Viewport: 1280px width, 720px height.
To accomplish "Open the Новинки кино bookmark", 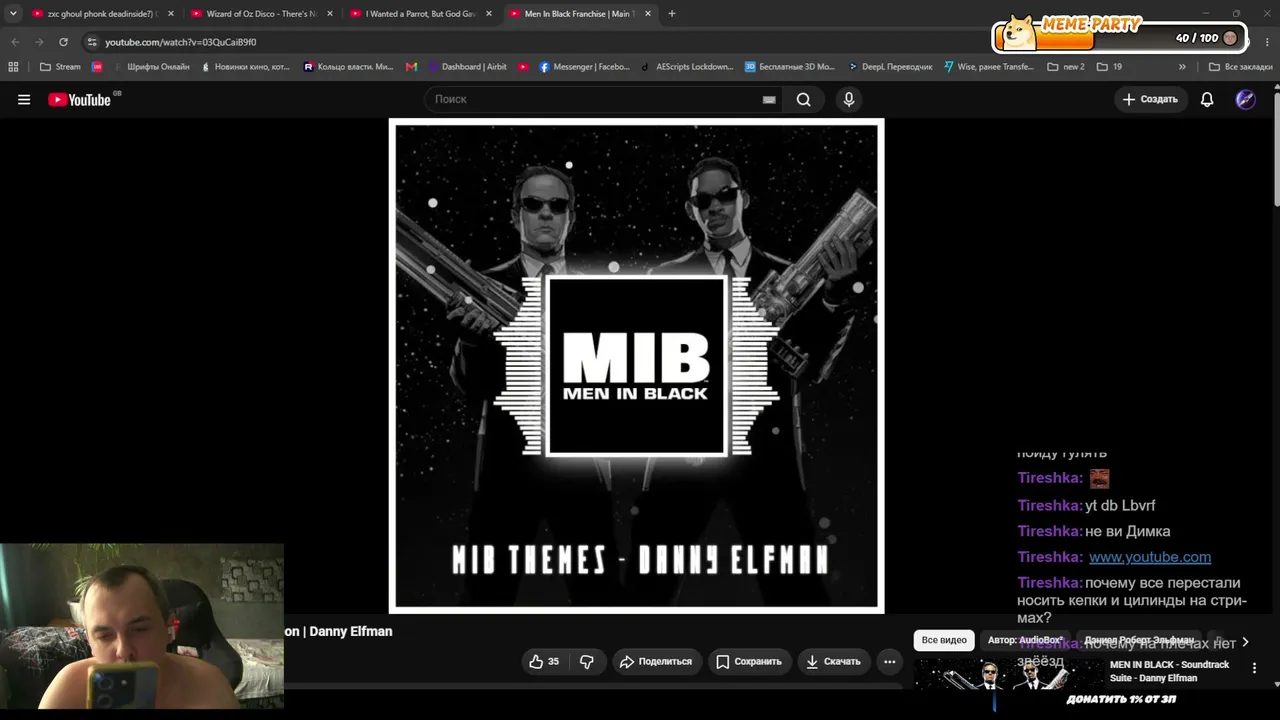I will tap(245, 67).
